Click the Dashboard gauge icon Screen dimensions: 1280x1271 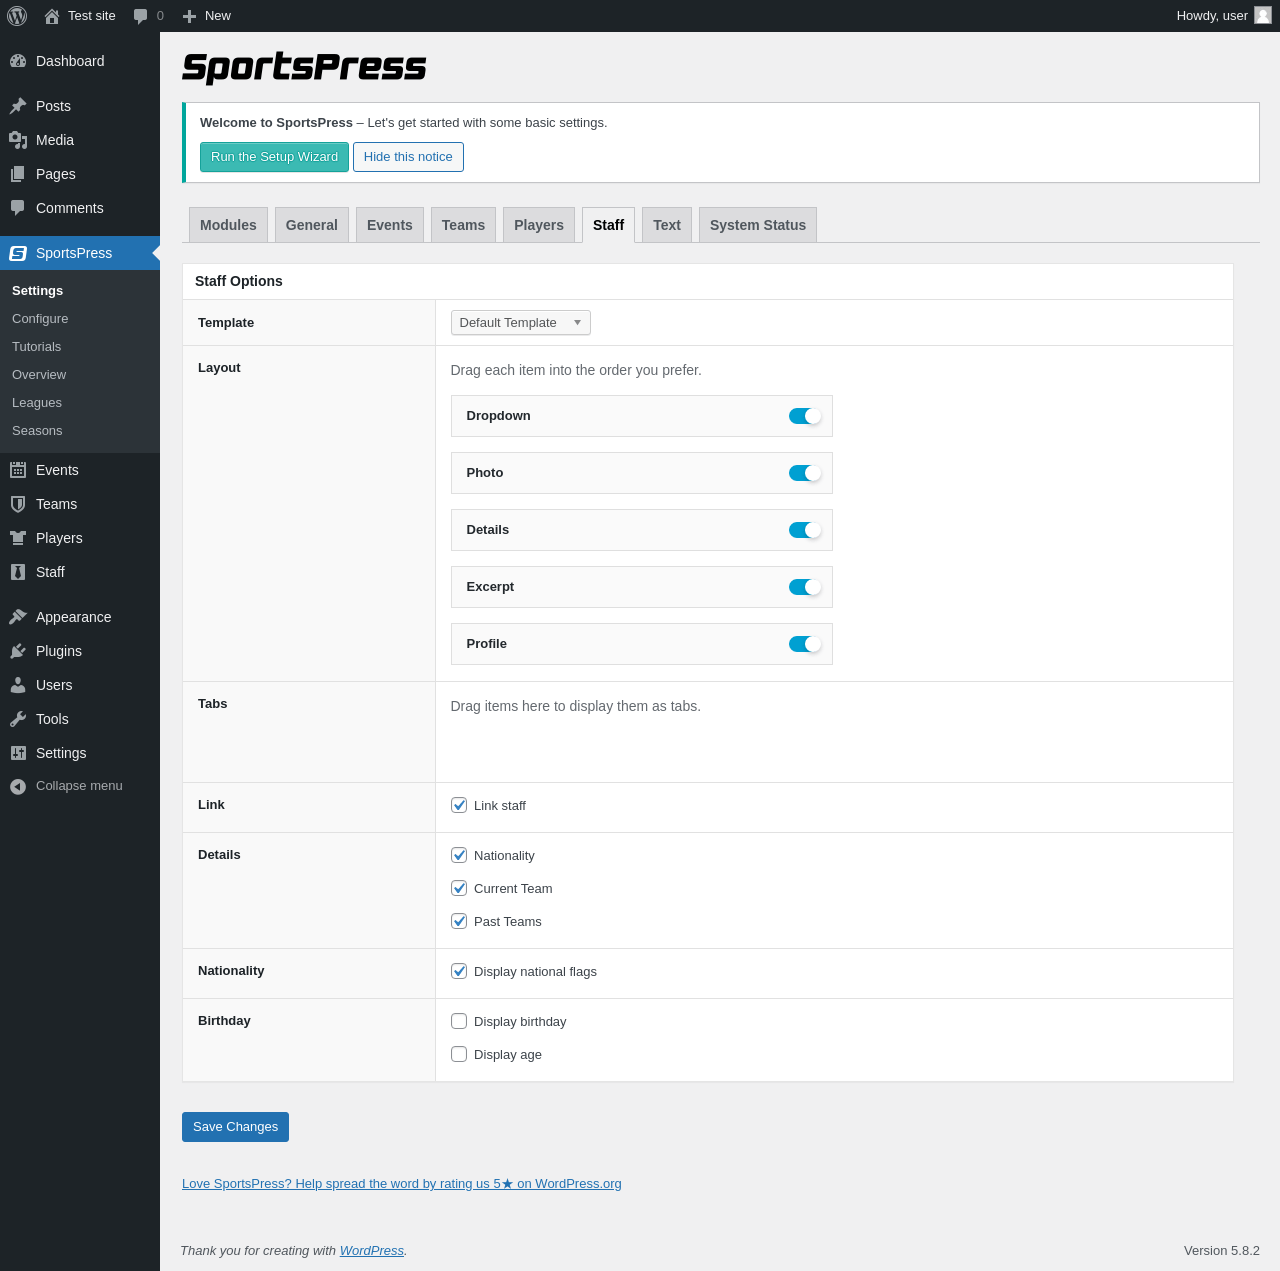click(18, 61)
